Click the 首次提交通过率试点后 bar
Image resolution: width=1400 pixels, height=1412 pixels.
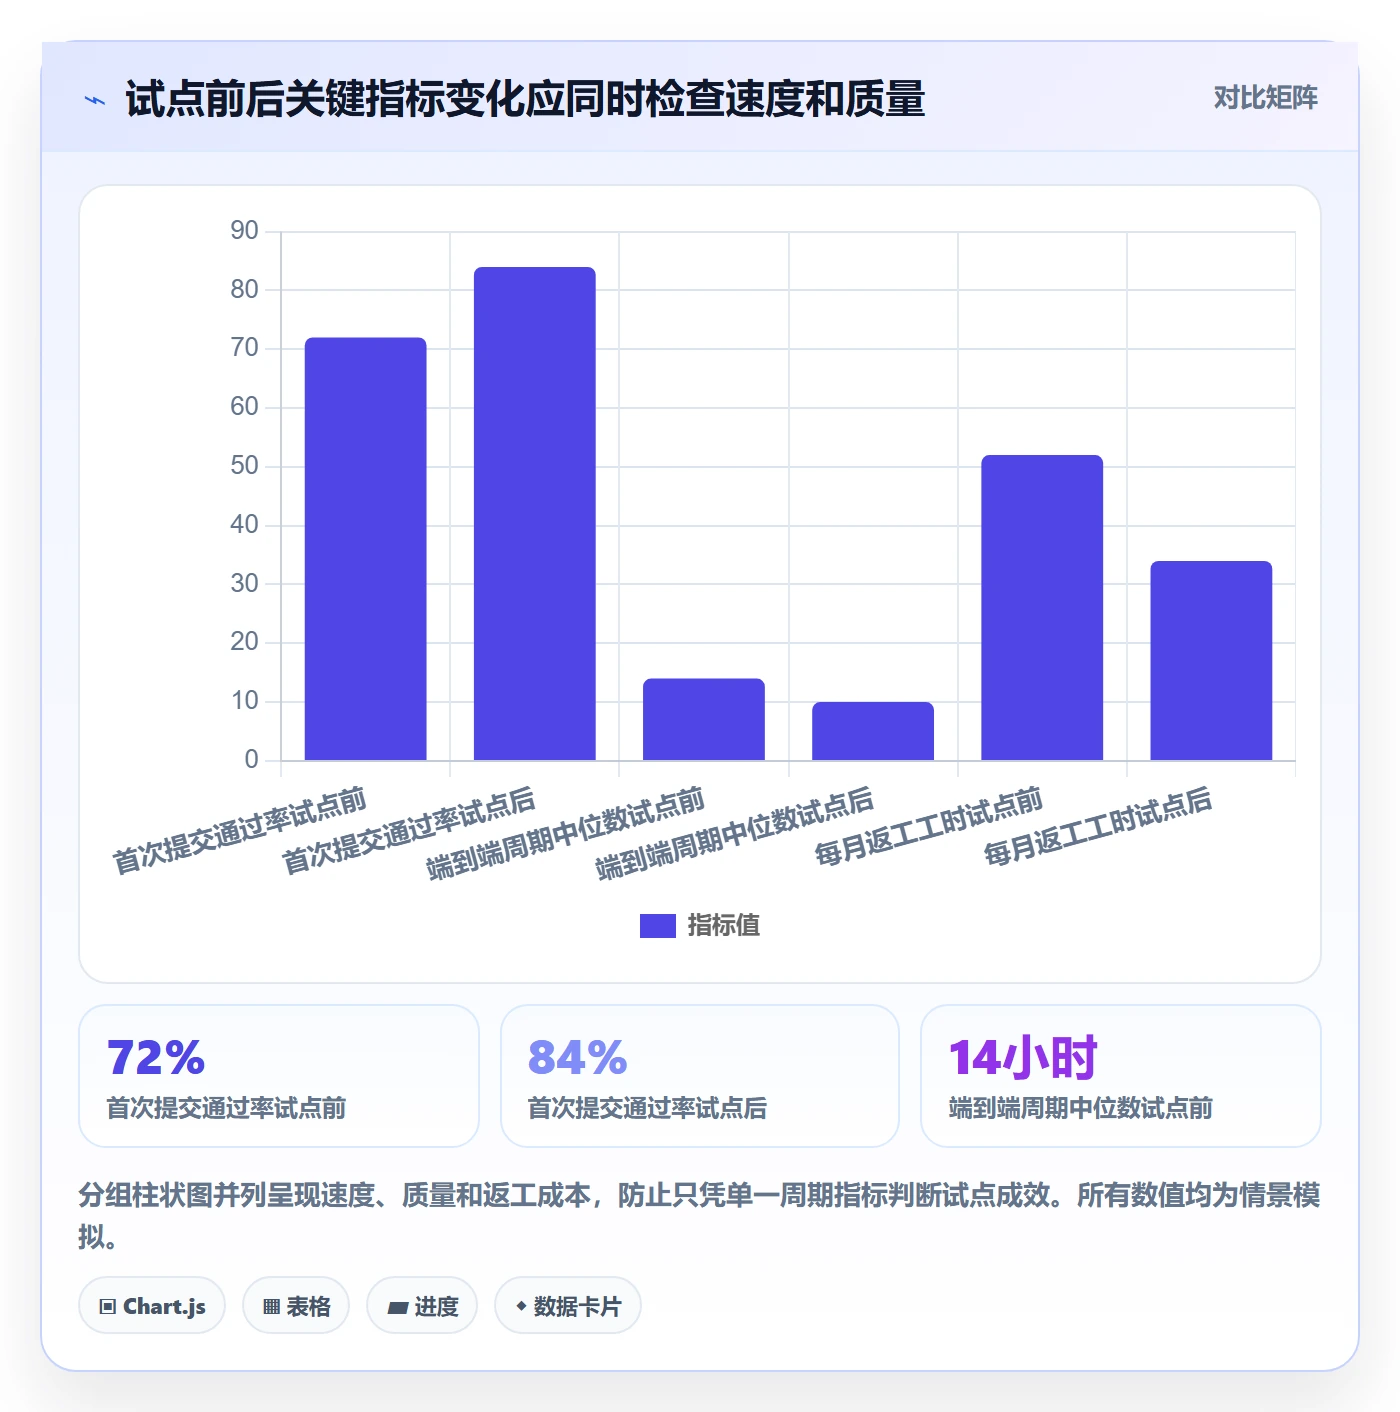535,513
